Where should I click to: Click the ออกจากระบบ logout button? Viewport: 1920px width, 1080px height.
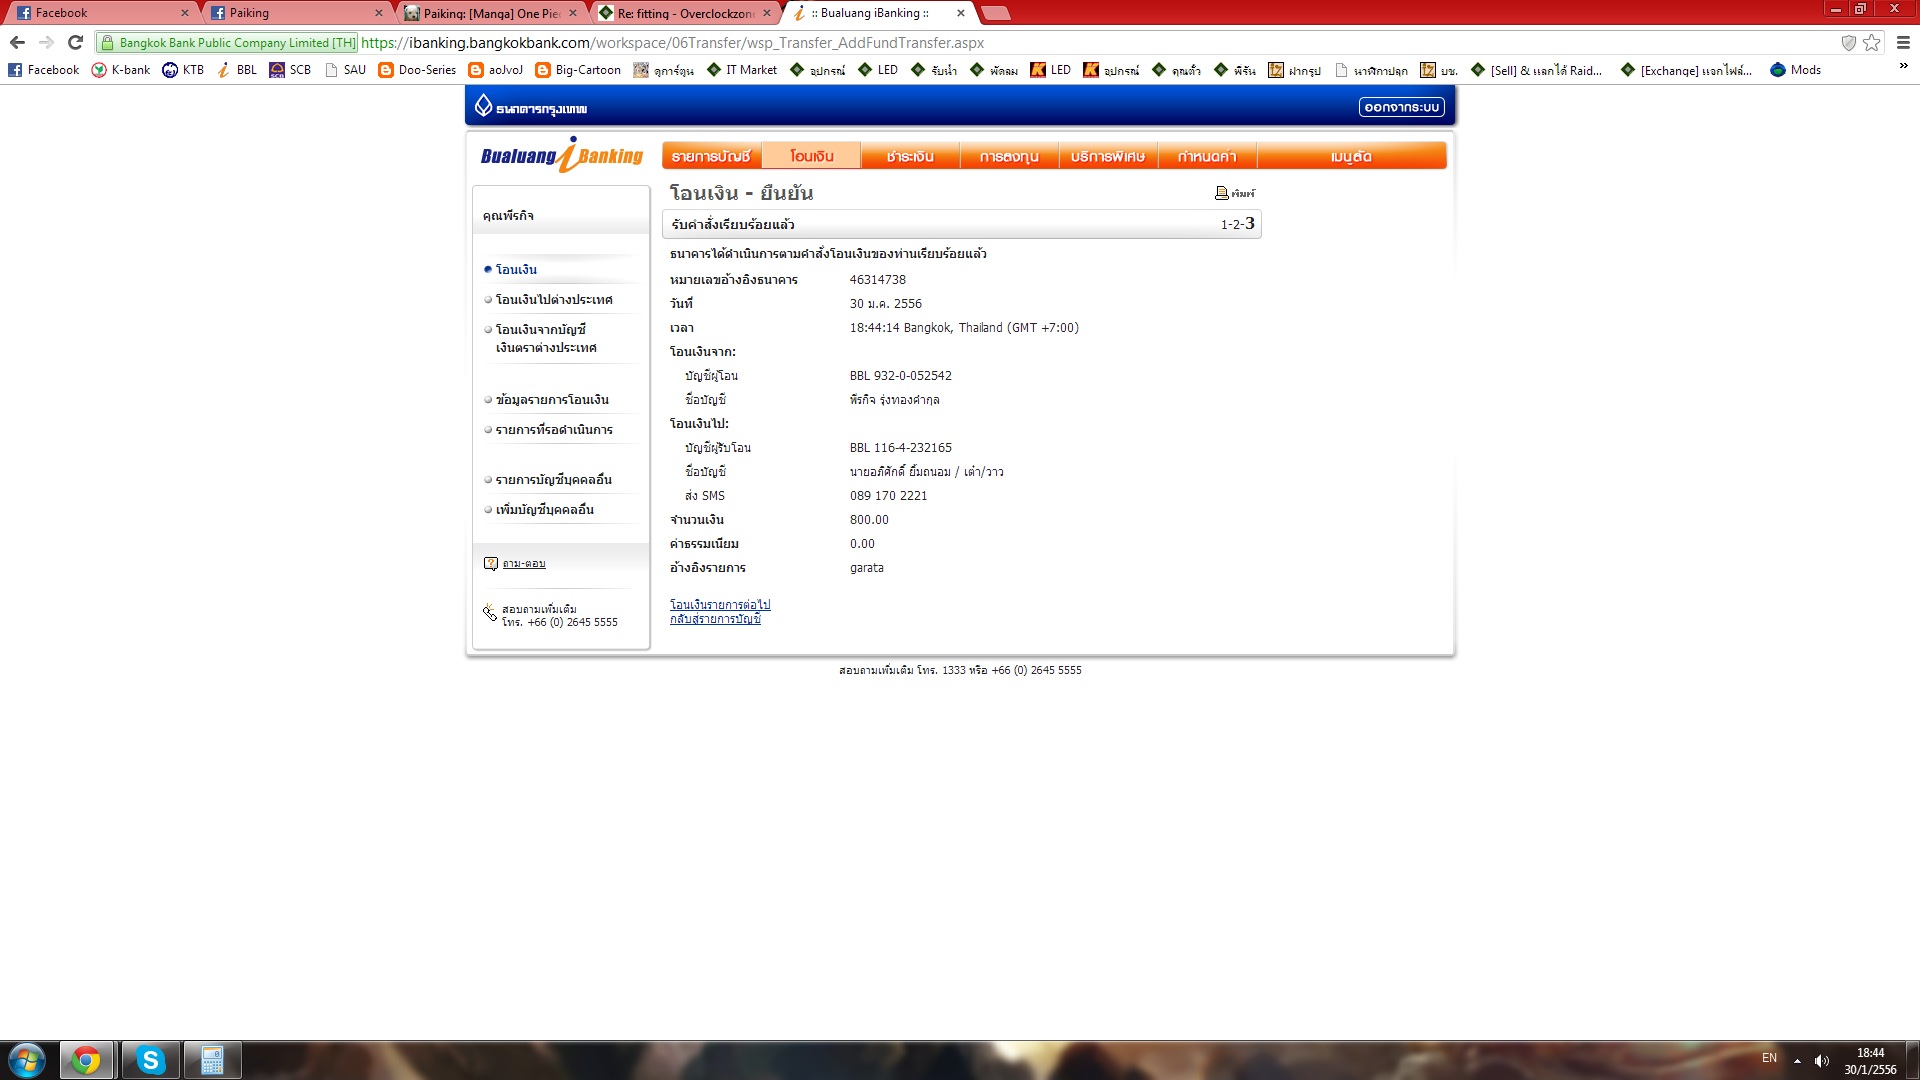[x=1401, y=107]
